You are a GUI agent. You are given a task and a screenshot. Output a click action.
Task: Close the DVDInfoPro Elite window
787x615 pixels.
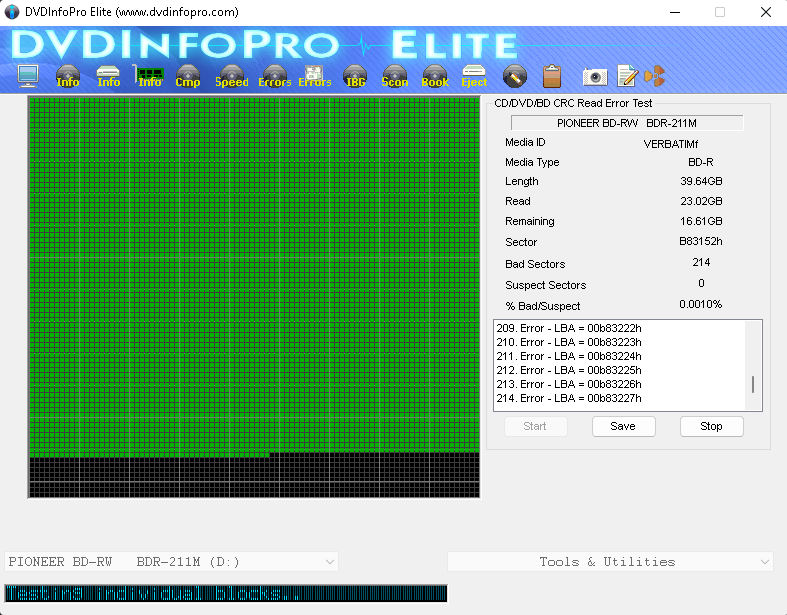click(x=766, y=12)
